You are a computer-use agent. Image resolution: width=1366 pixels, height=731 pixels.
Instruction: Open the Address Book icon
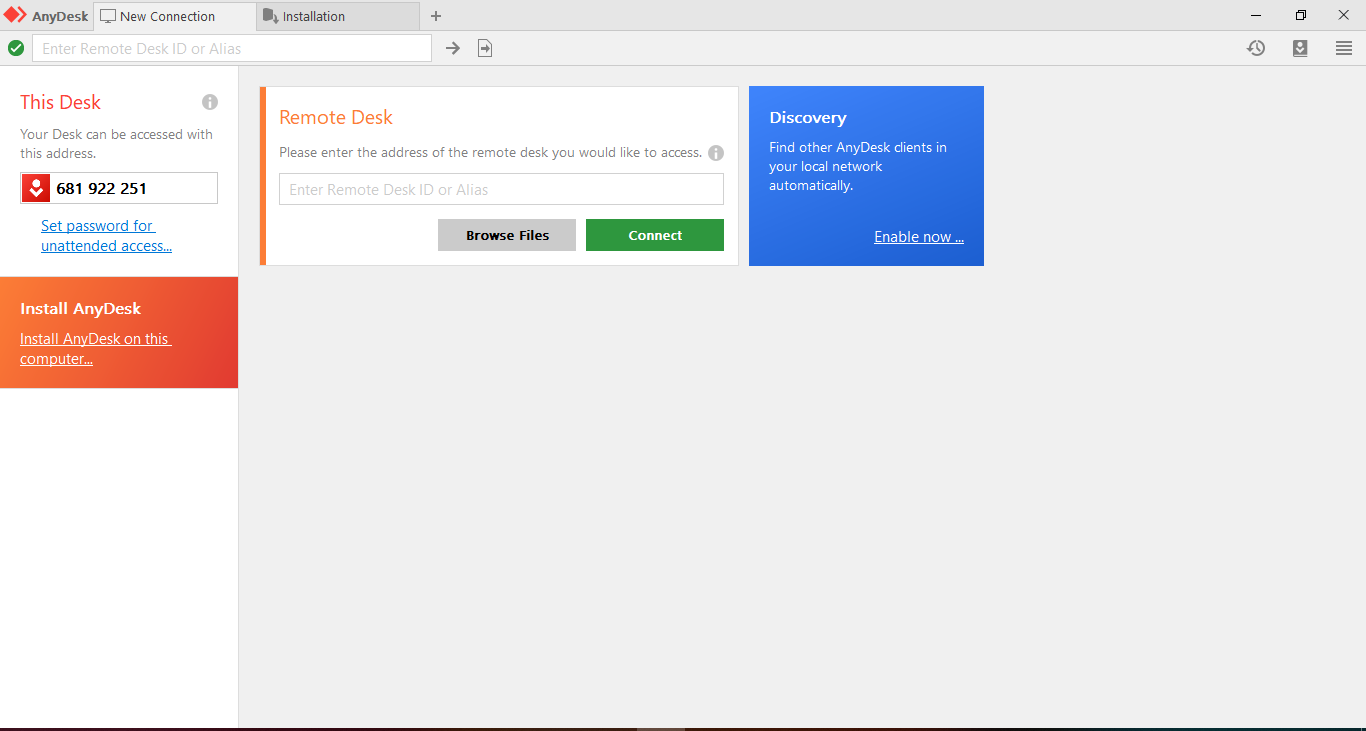1300,47
